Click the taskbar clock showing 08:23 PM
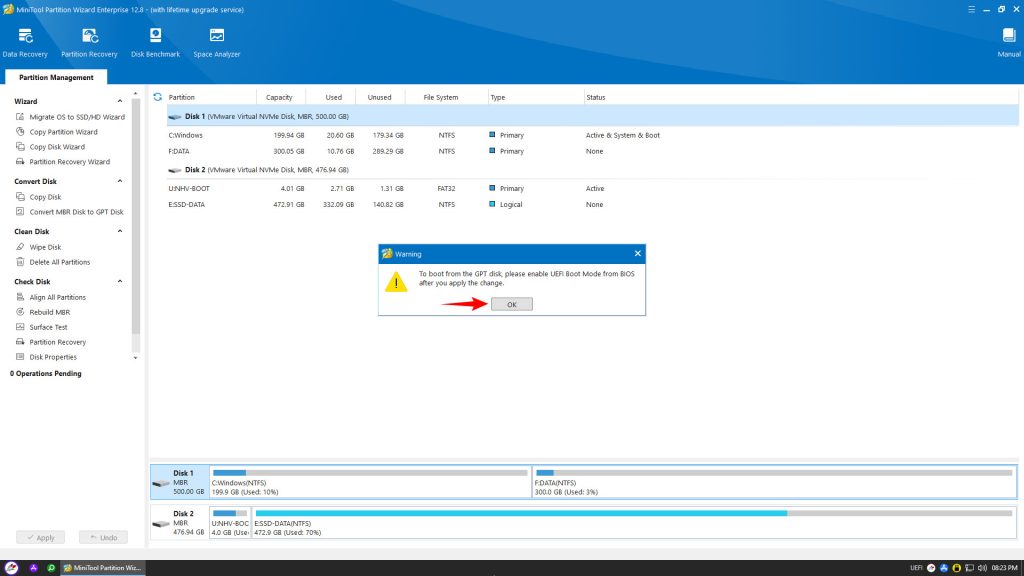 [x=1004, y=568]
